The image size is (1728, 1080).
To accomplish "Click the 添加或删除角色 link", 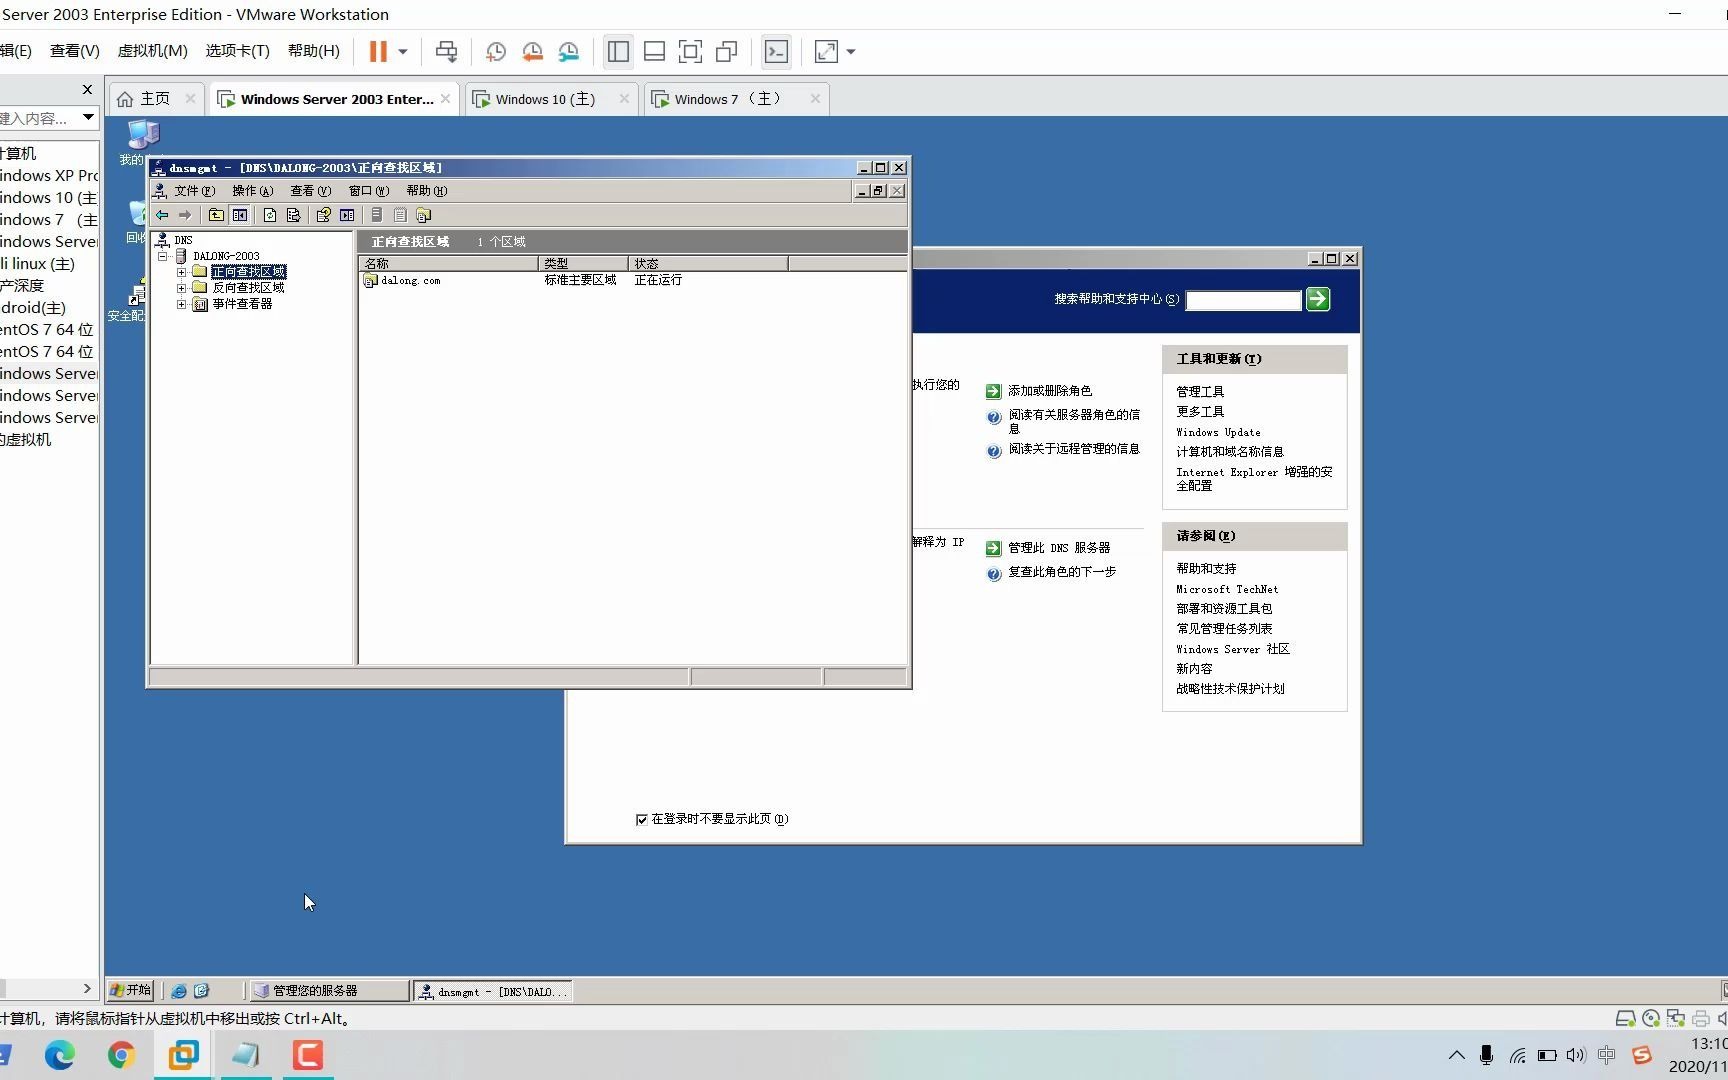I will [x=1049, y=391].
